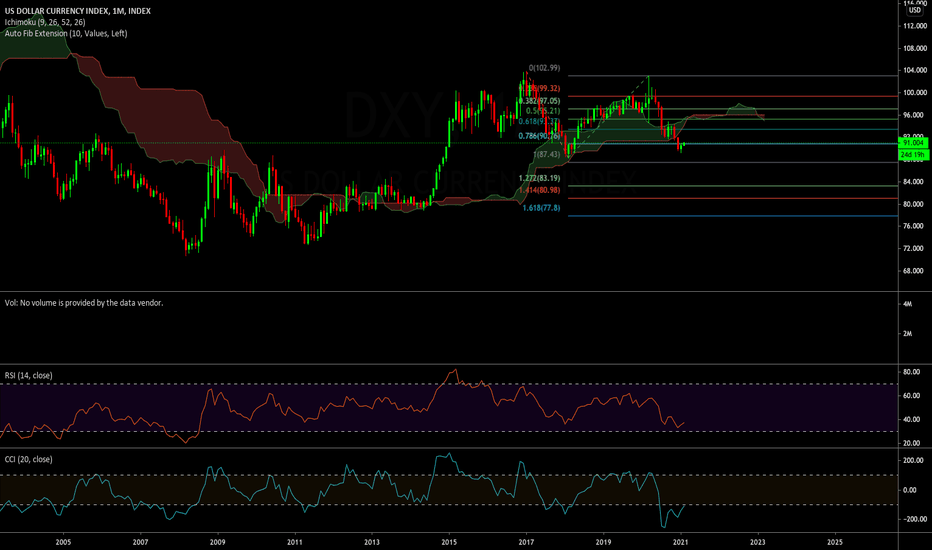Click 96.000 on the price axis
Screen dimensions: 932x550
915,115
